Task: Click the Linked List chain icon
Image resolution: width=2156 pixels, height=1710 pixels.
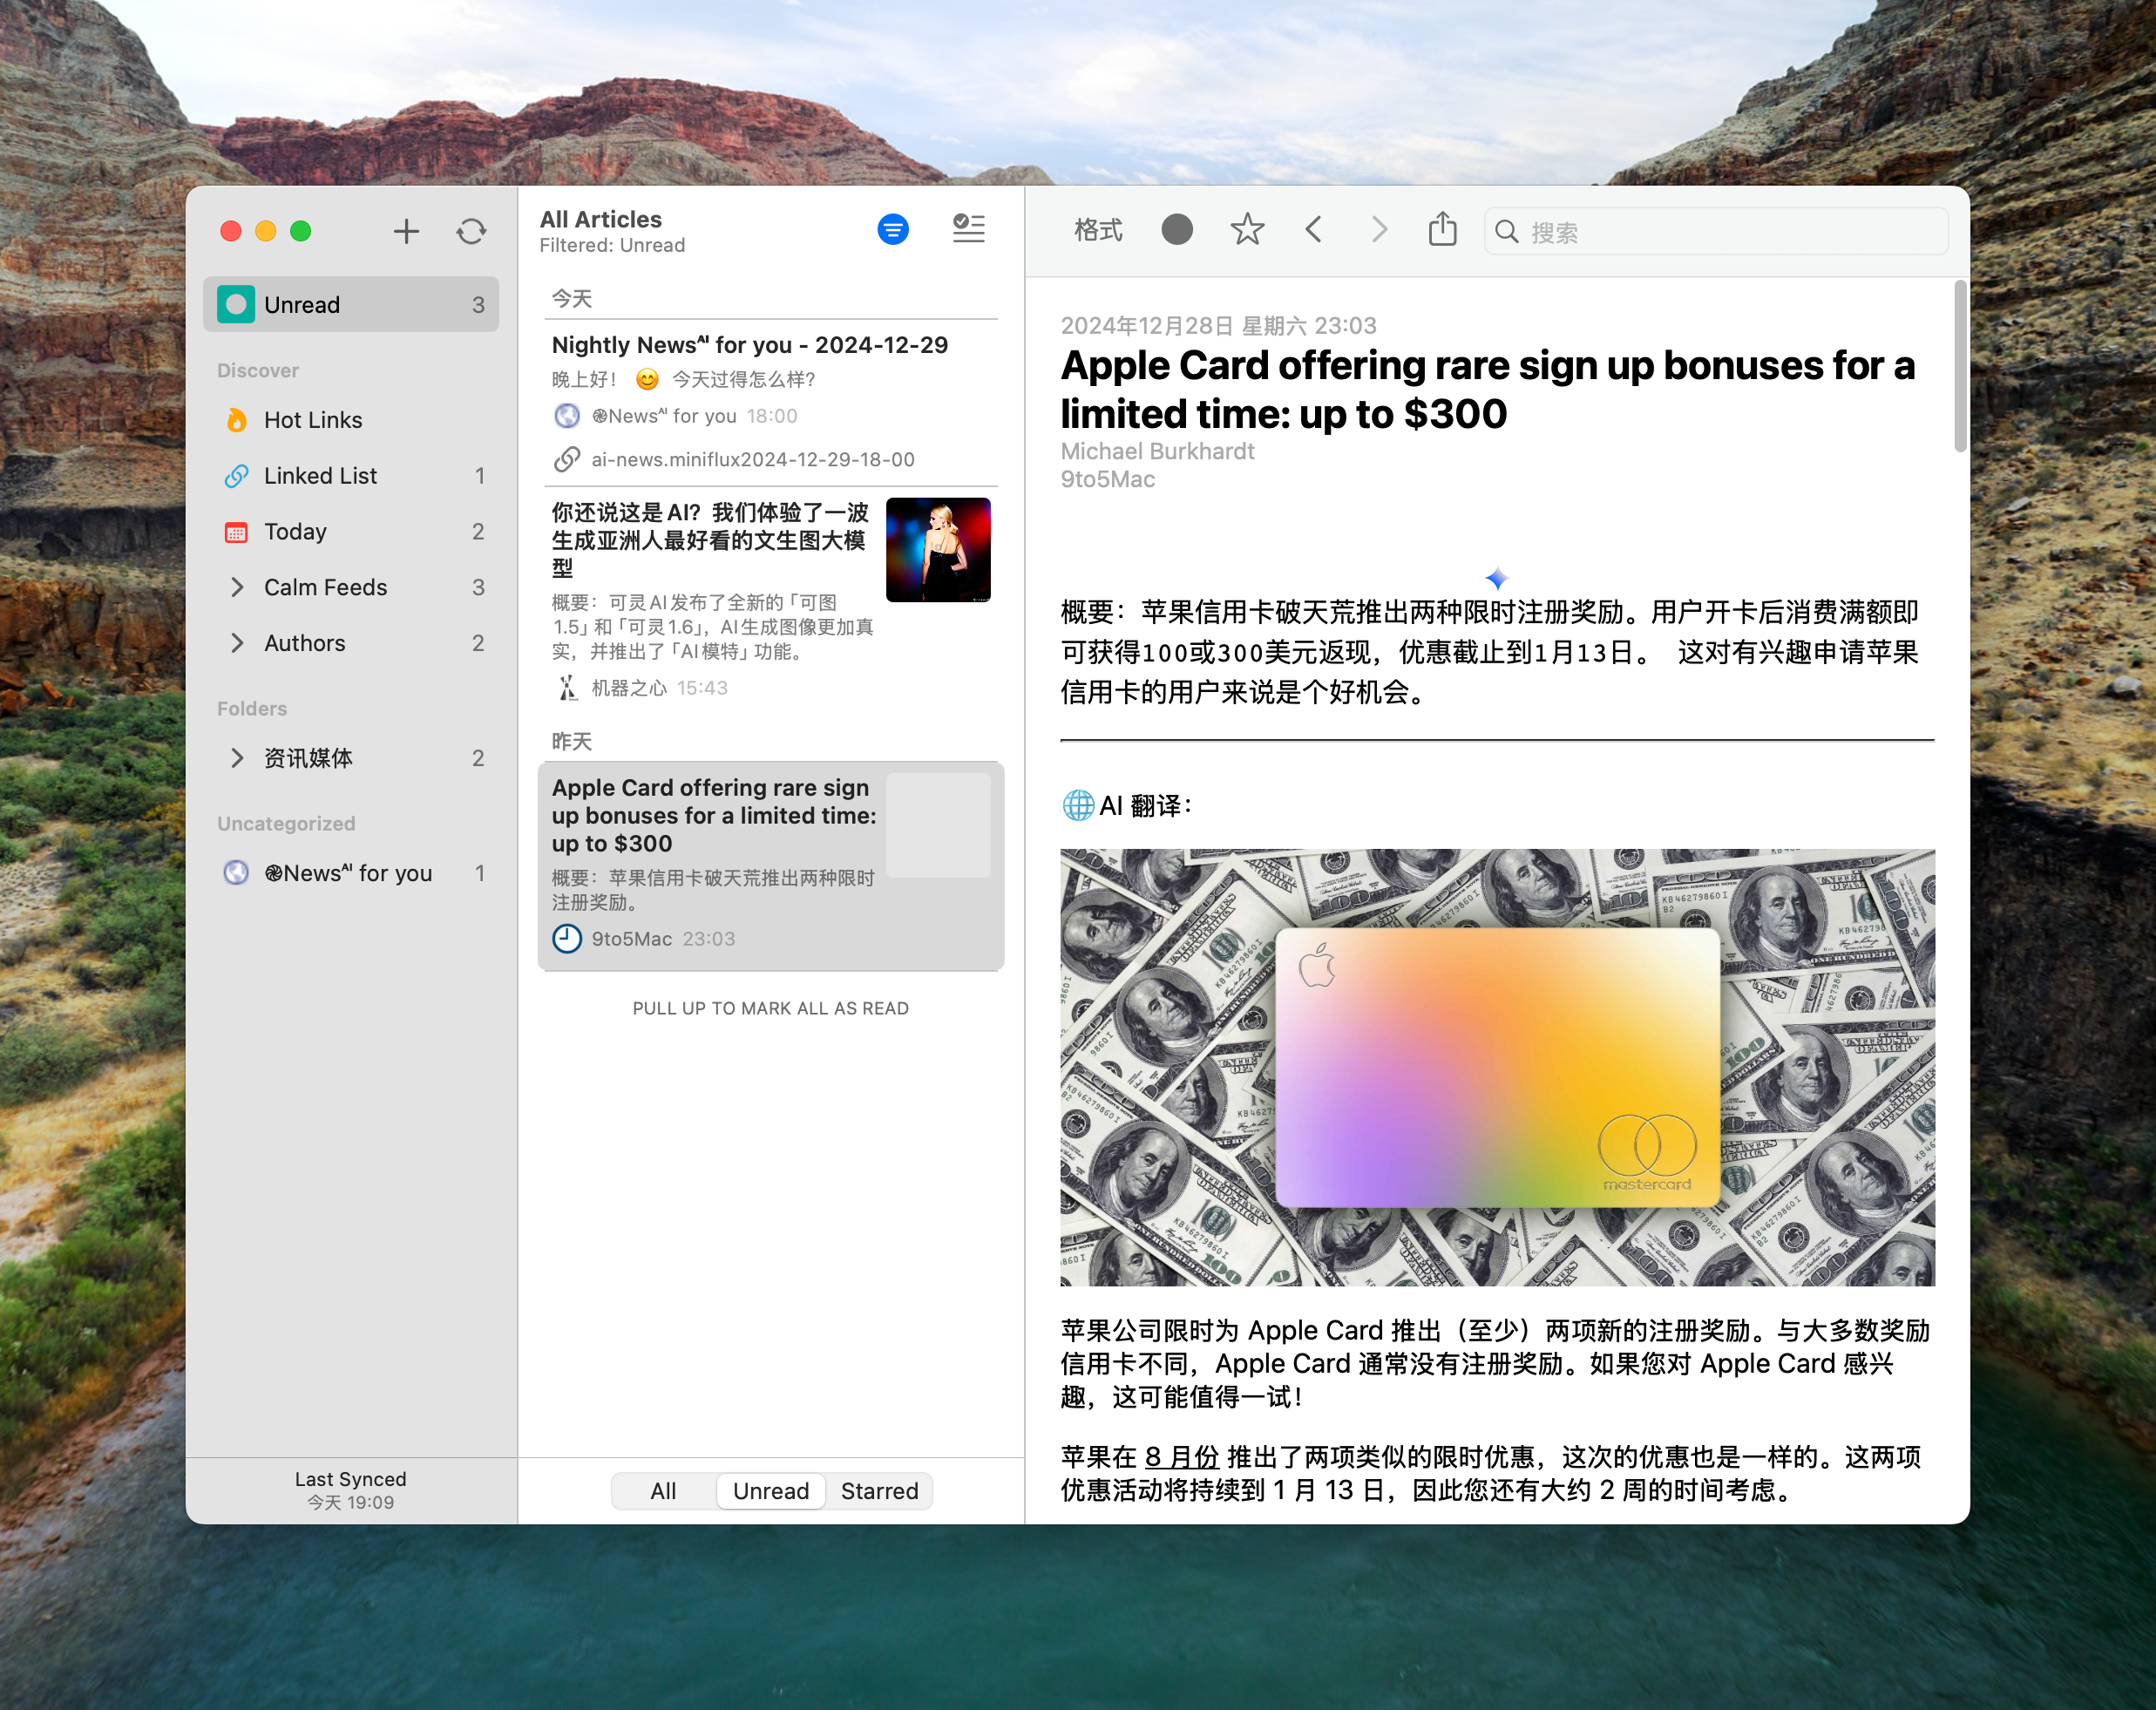Action: pyautogui.click(x=236, y=476)
